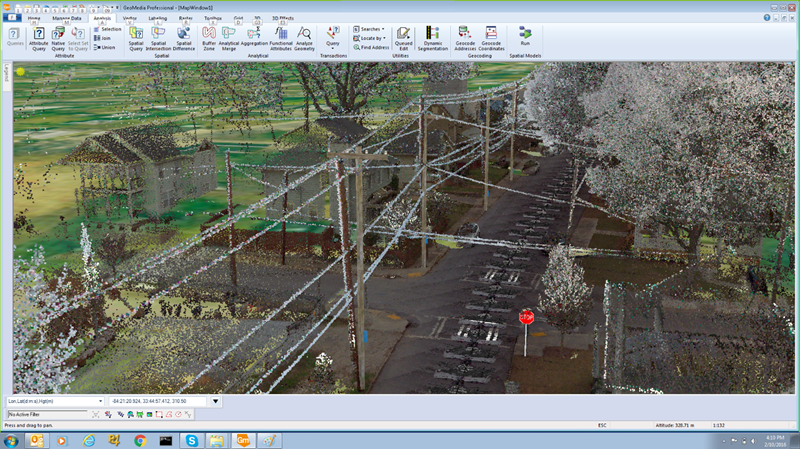Click the black arrow beside coordinates field
Image resolution: width=800 pixels, height=449 pixels.
(215, 401)
